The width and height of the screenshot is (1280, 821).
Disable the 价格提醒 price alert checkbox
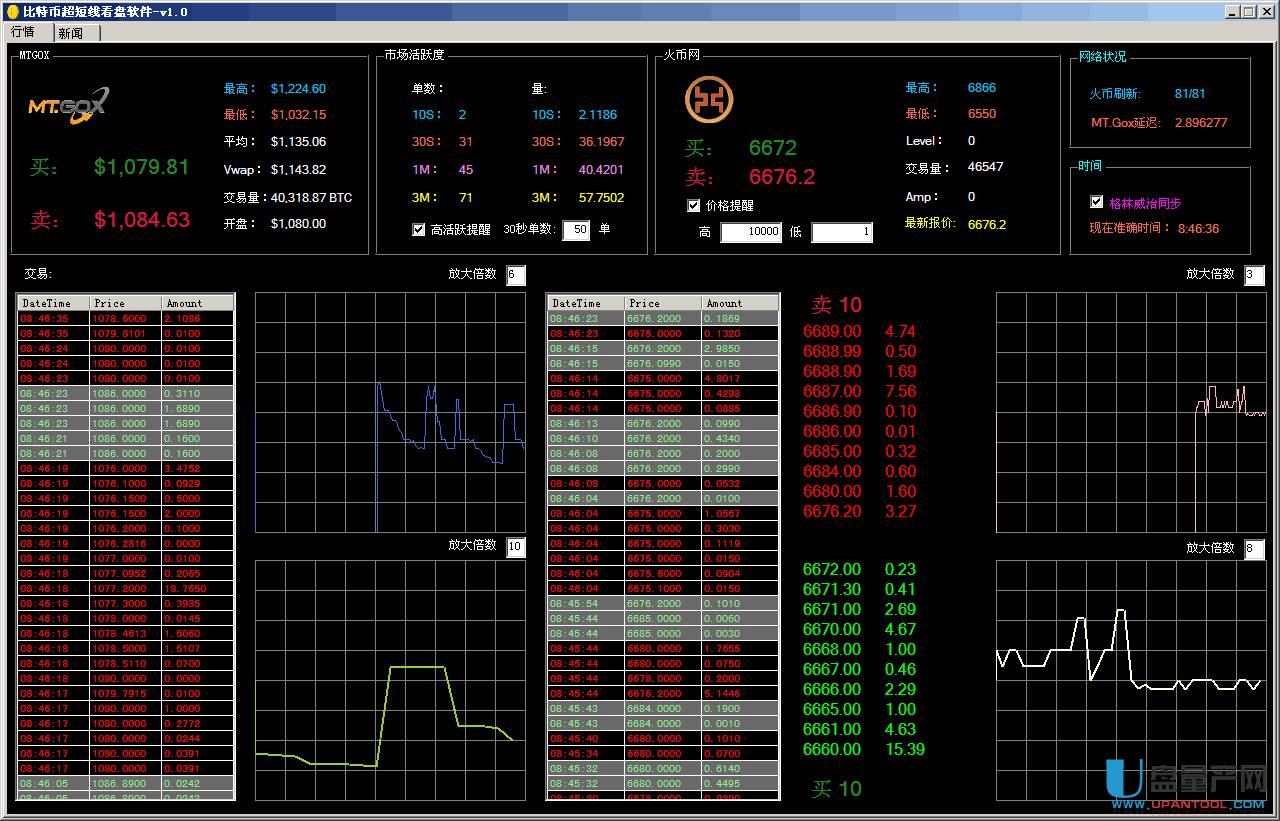[694, 206]
